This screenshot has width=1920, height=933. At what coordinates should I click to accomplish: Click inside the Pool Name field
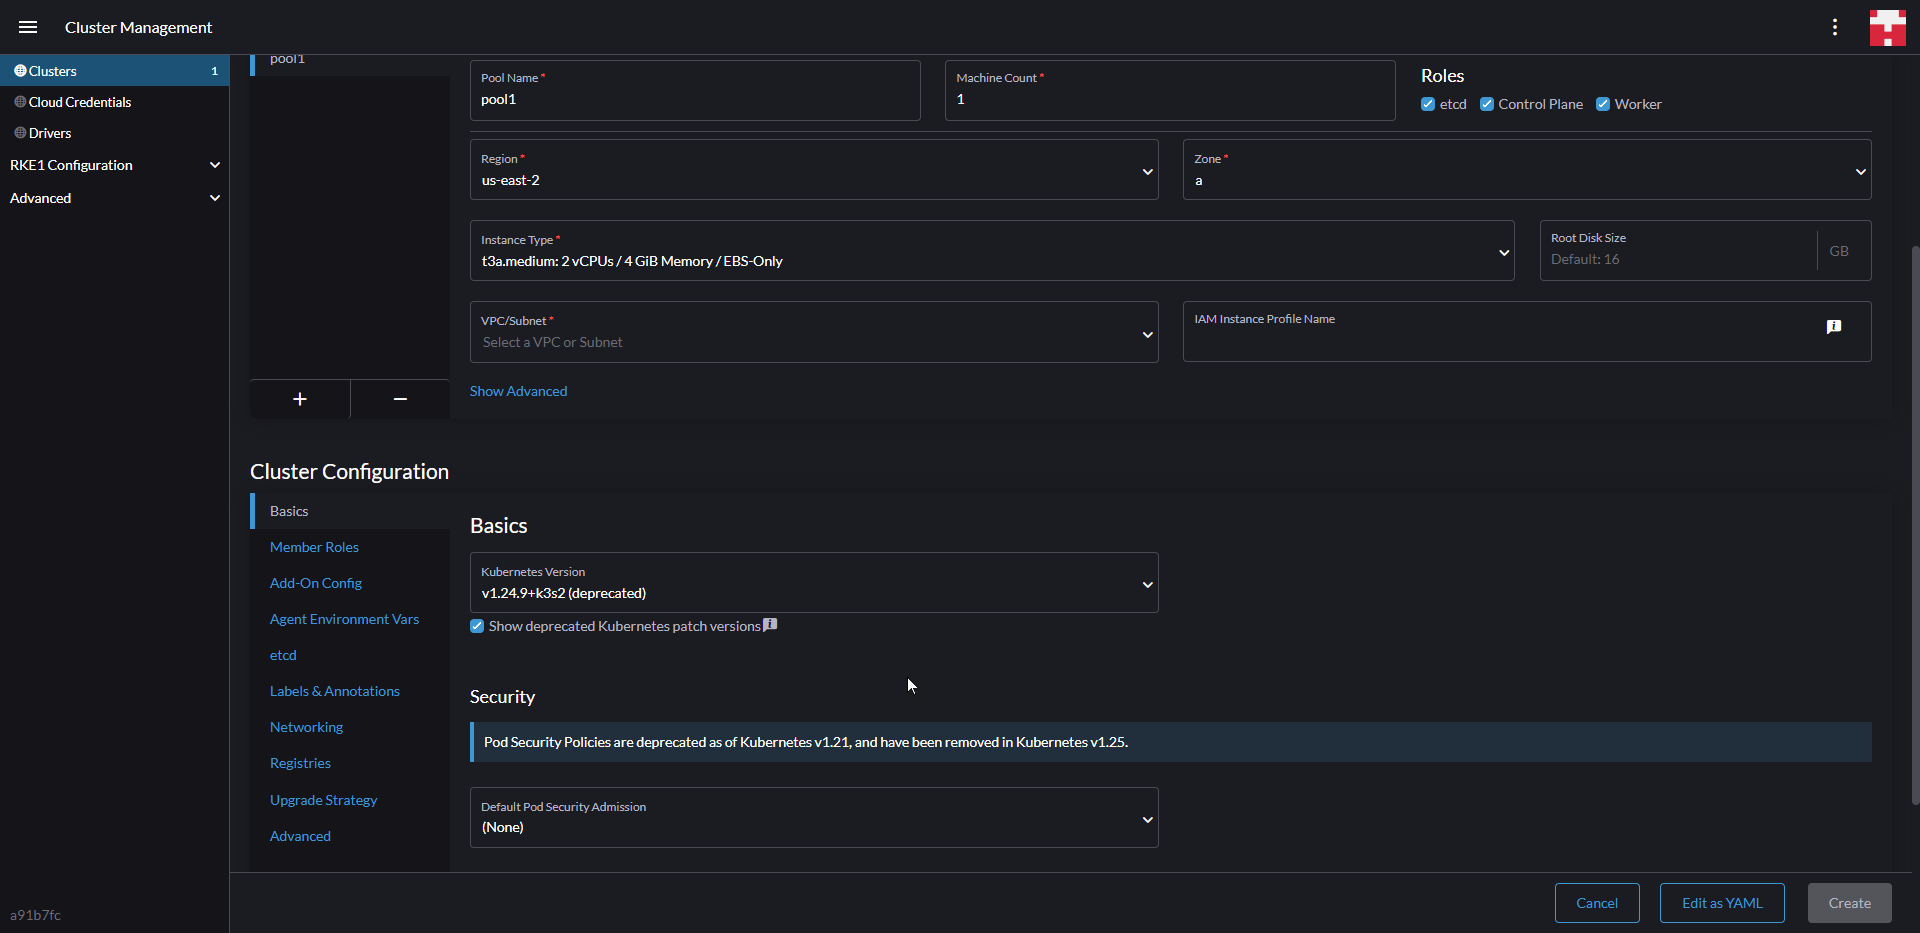(694, 99)
